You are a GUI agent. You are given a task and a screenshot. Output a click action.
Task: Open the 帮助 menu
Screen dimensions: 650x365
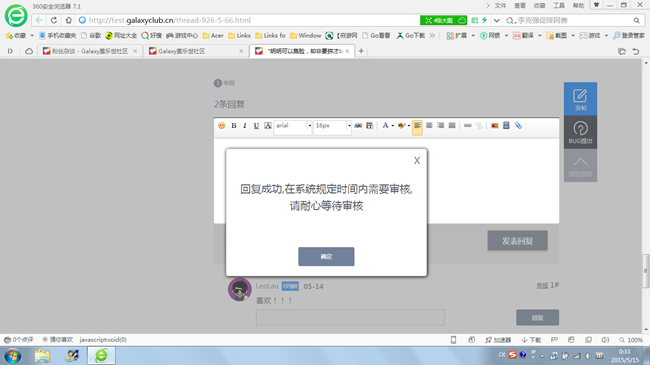pos(578,5)
